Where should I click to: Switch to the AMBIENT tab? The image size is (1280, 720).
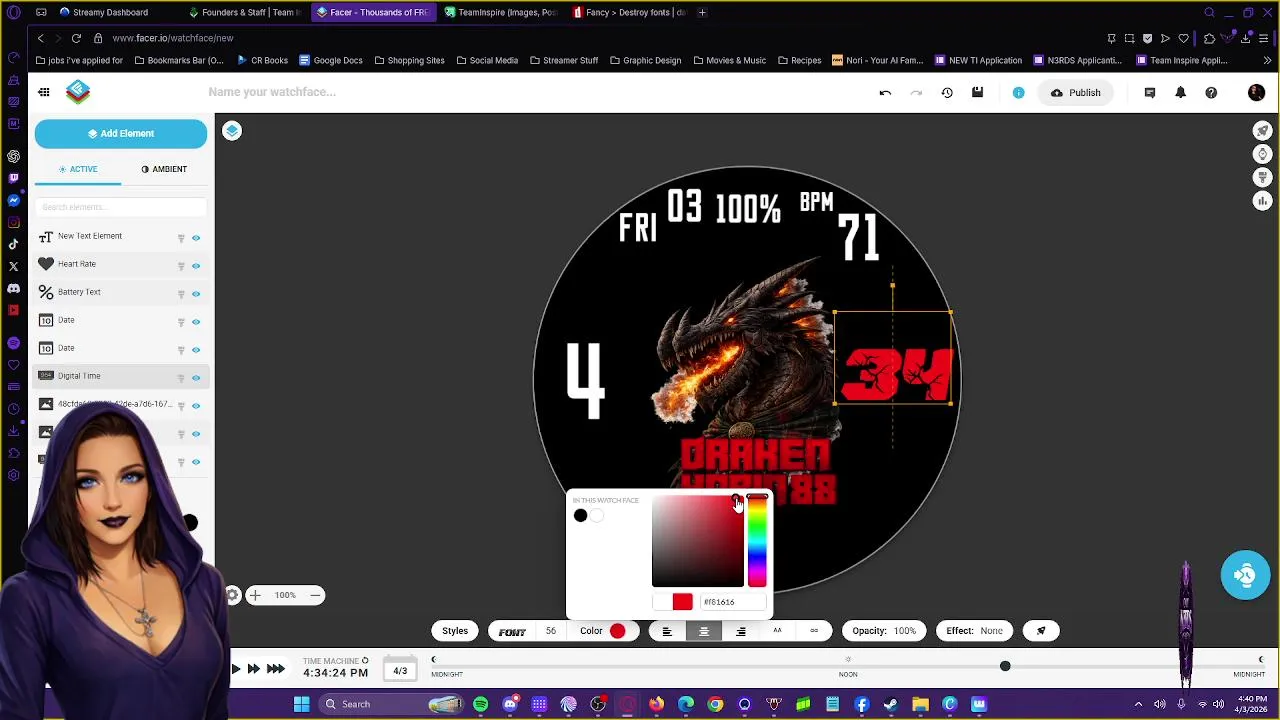pyautogui.click(x=164, y=169)
